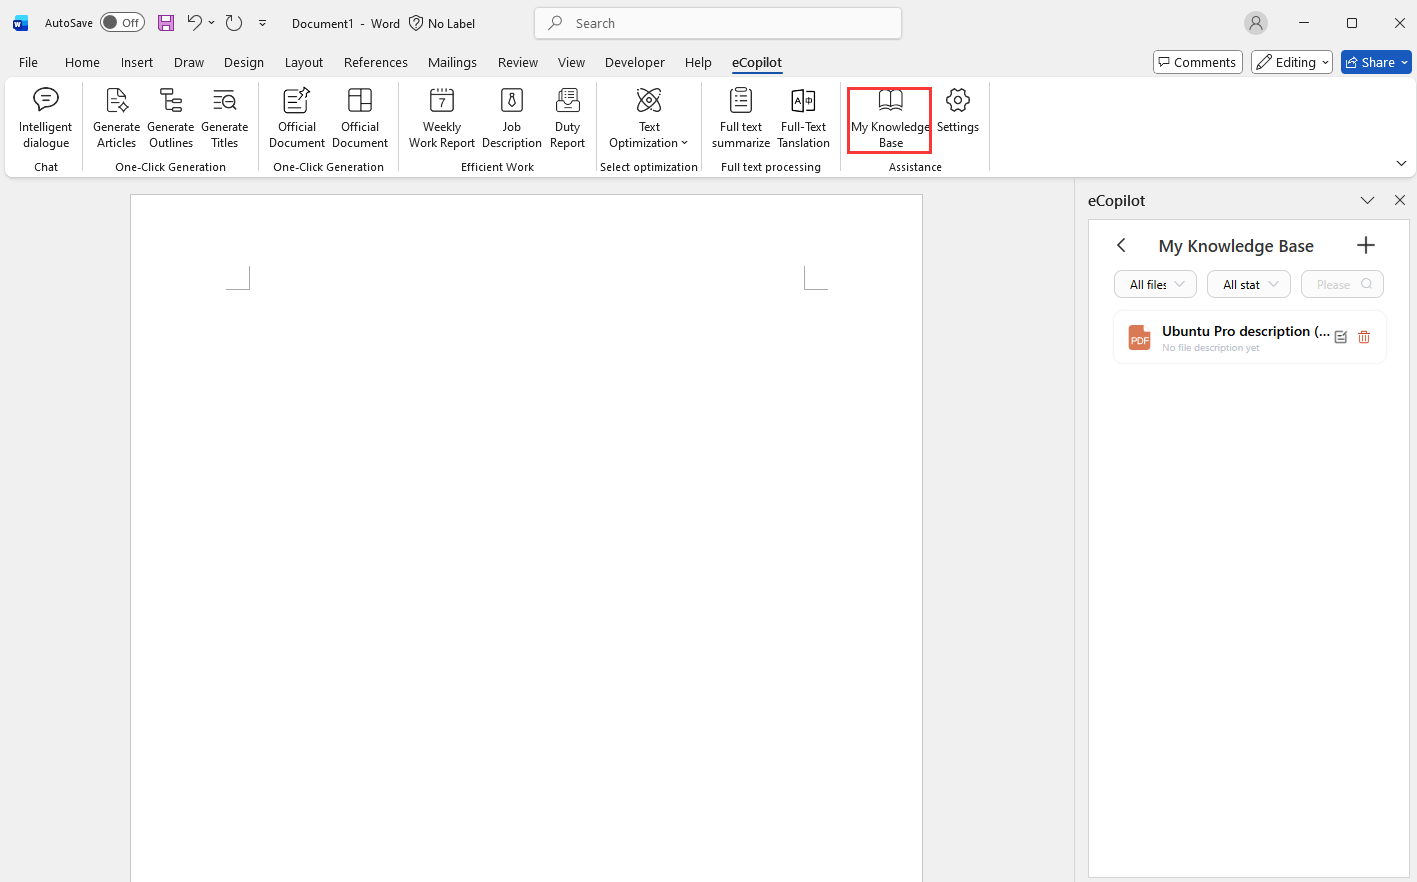Image resolution: width=1417 pixels, height=882 pixels.
Task: Delete the Ubuntu Pro description file
Action: (1364, 338)
